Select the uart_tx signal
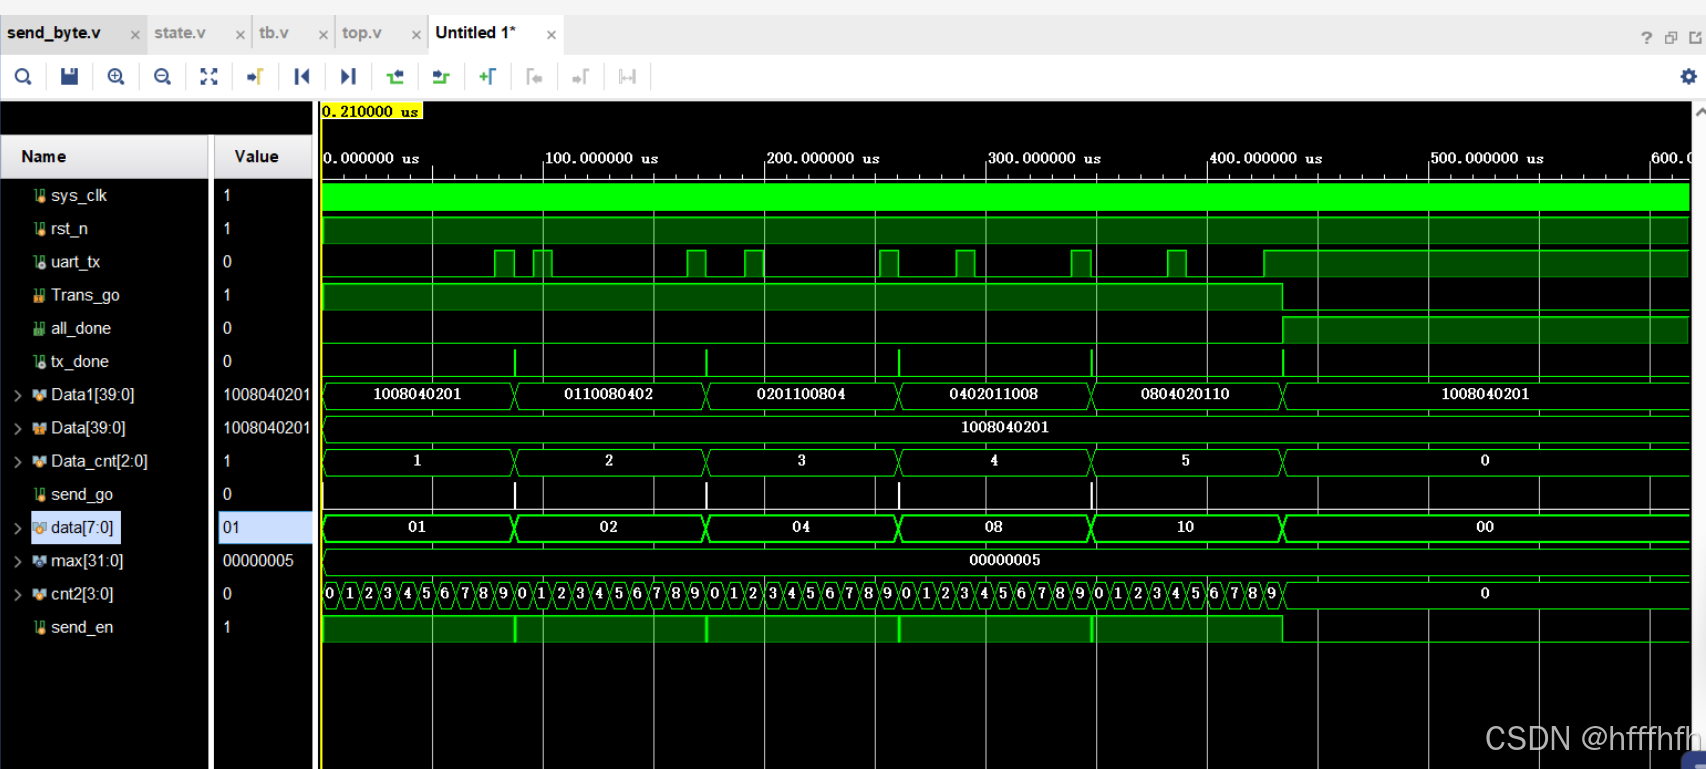The width and height of the screenshot is (1706, 769). 76,262
